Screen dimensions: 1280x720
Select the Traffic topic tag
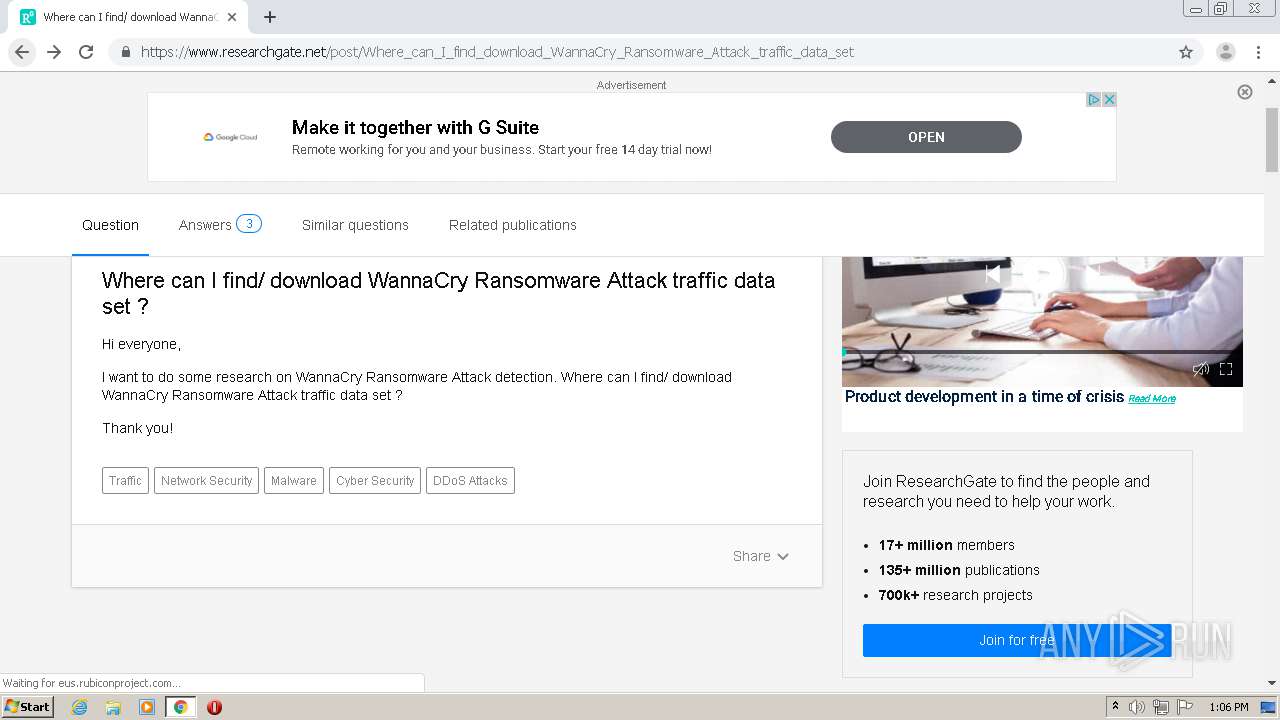(125, 481)
